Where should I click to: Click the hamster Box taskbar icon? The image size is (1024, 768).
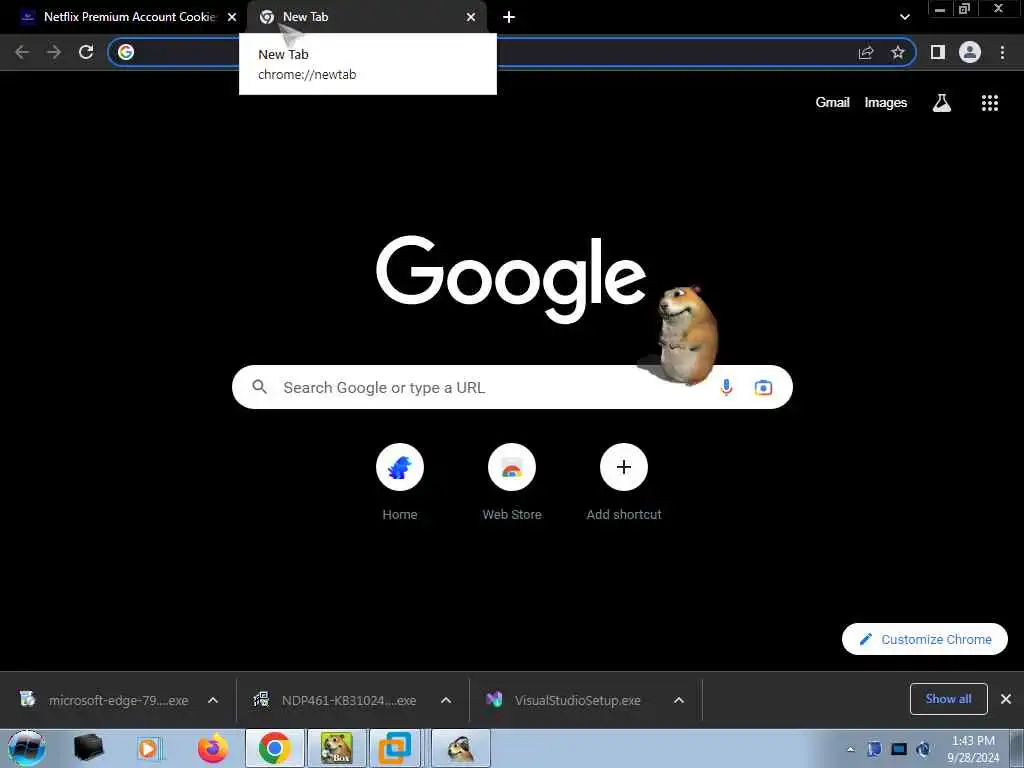(337, 748)
